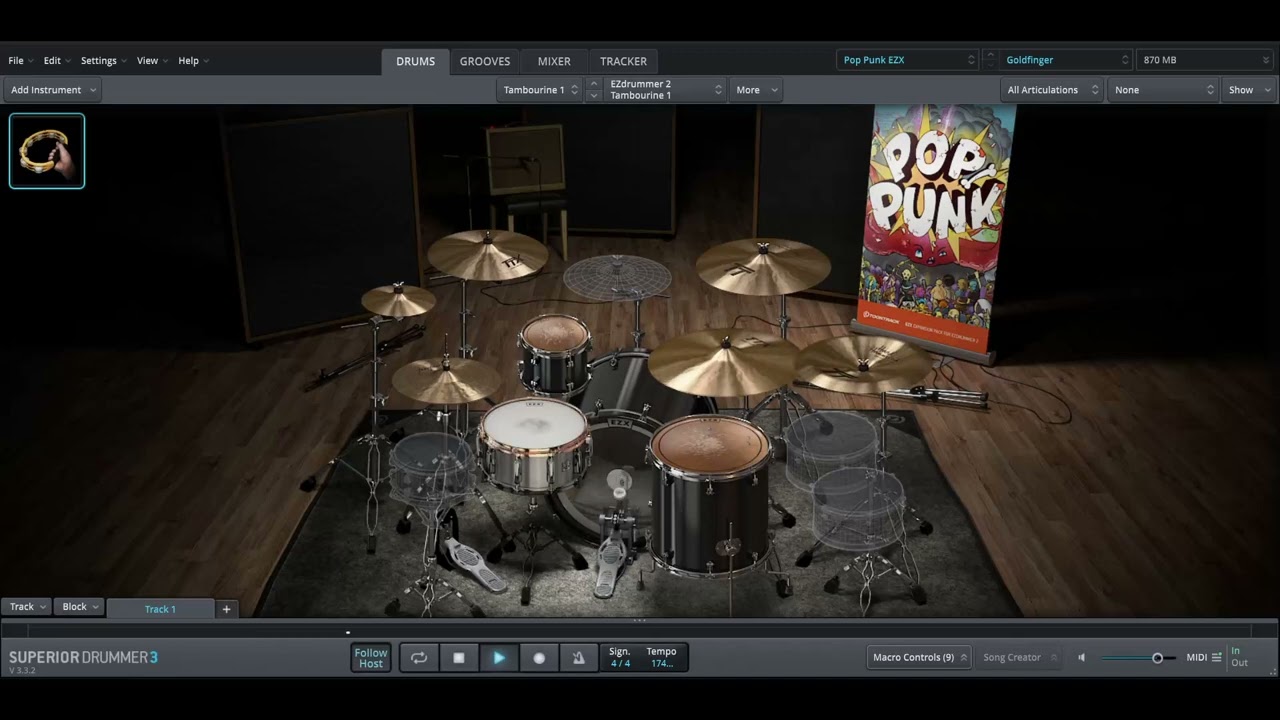
Task: Strike the hi-hat cymbals
Action: 446,380
